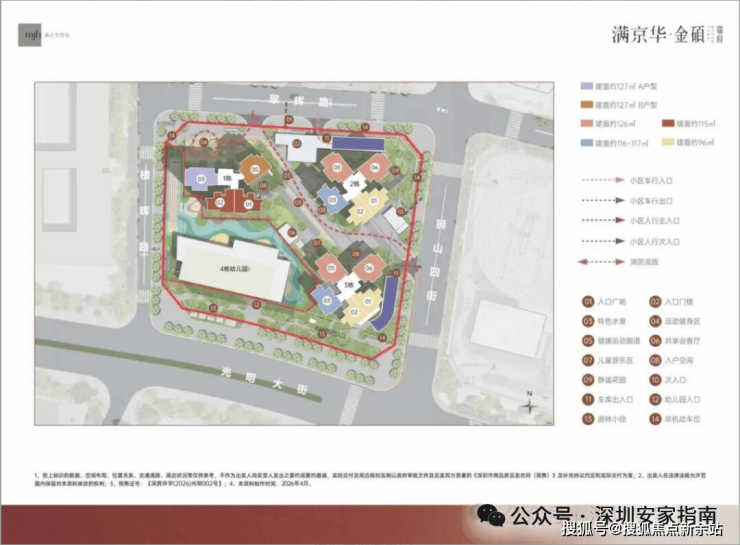
Task: Click the 3栋 building label
Action: [x=349, y=285]
